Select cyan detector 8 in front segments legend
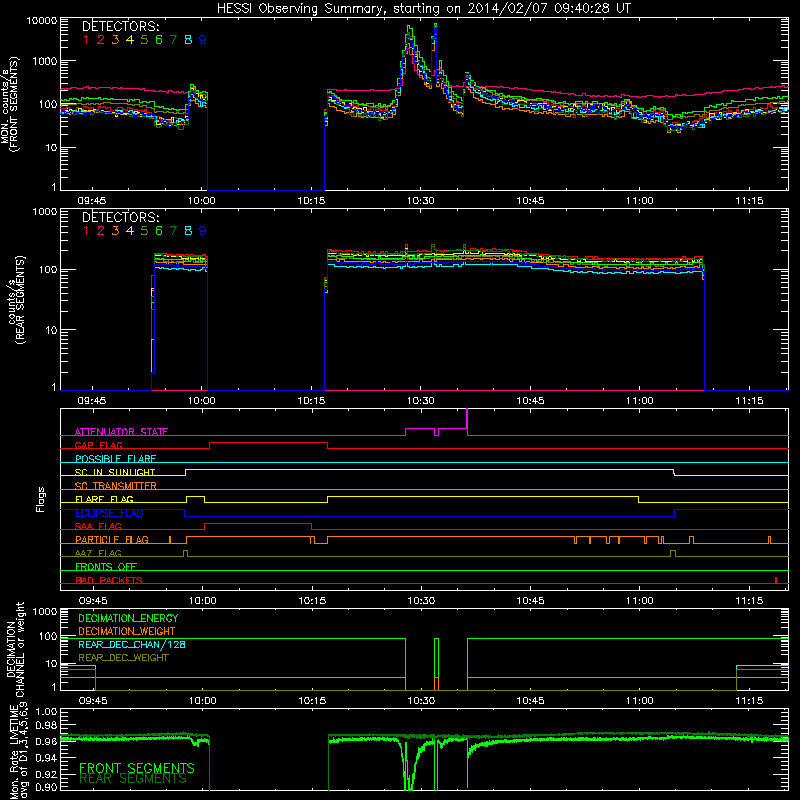Viewport: 800px width, 800px height. (188, 40)
